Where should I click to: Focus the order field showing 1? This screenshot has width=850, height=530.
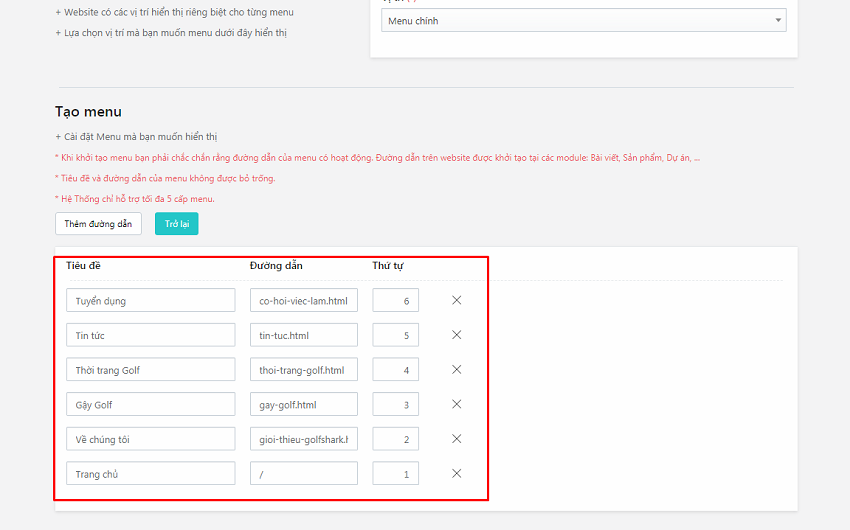pos(395,474)
